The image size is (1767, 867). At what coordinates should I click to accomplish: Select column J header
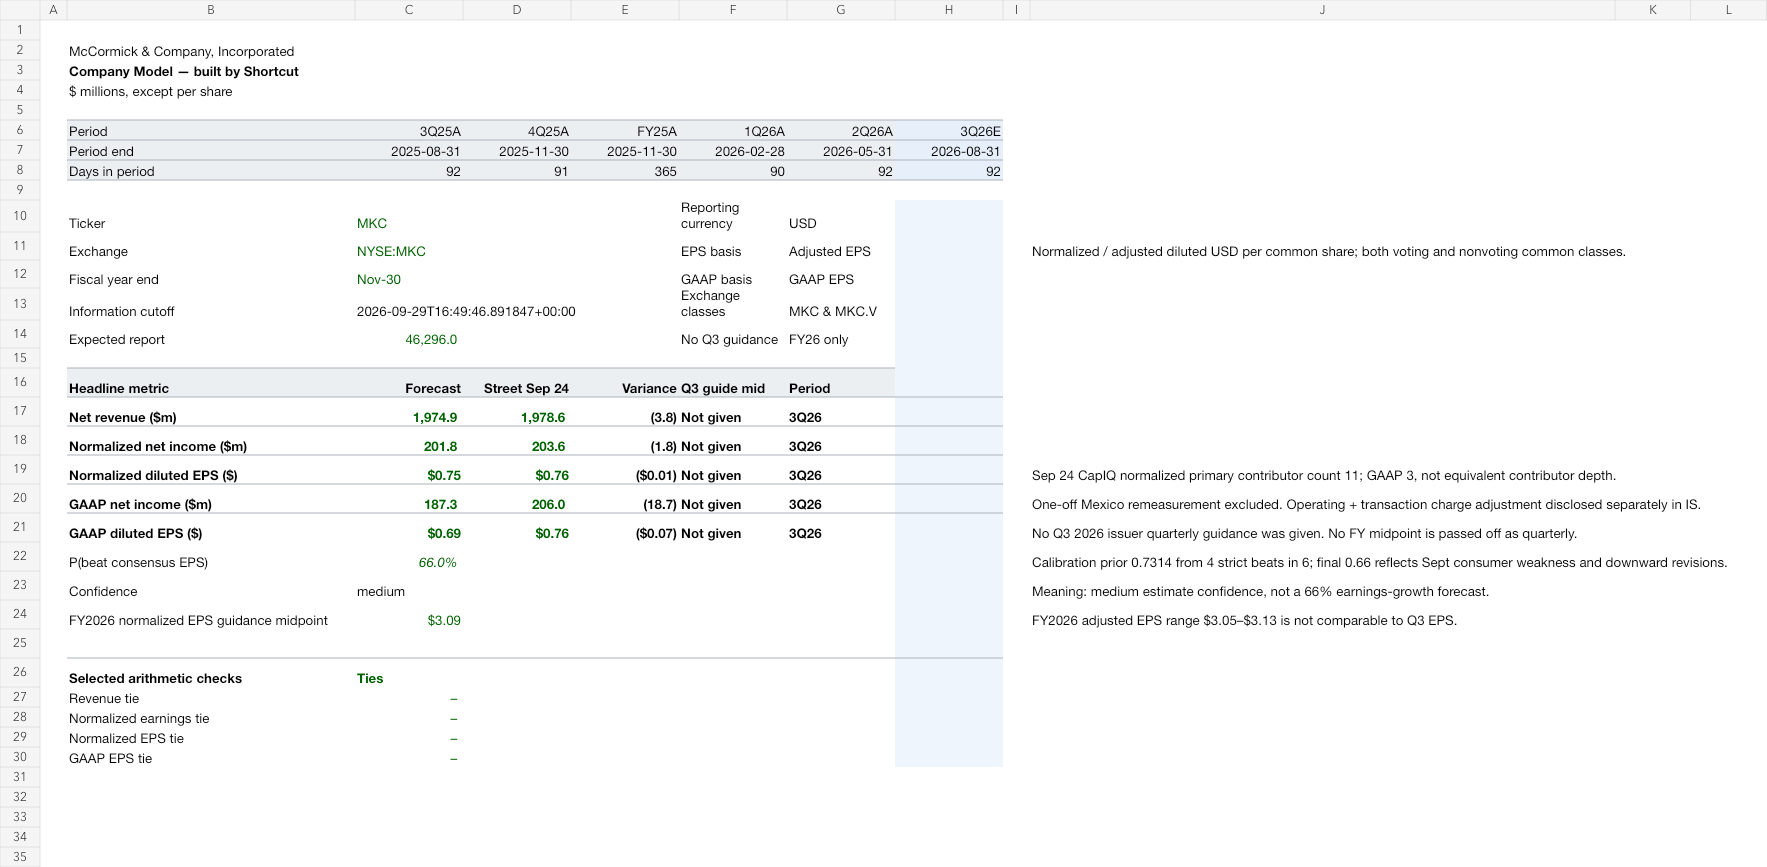point(1322,10)
